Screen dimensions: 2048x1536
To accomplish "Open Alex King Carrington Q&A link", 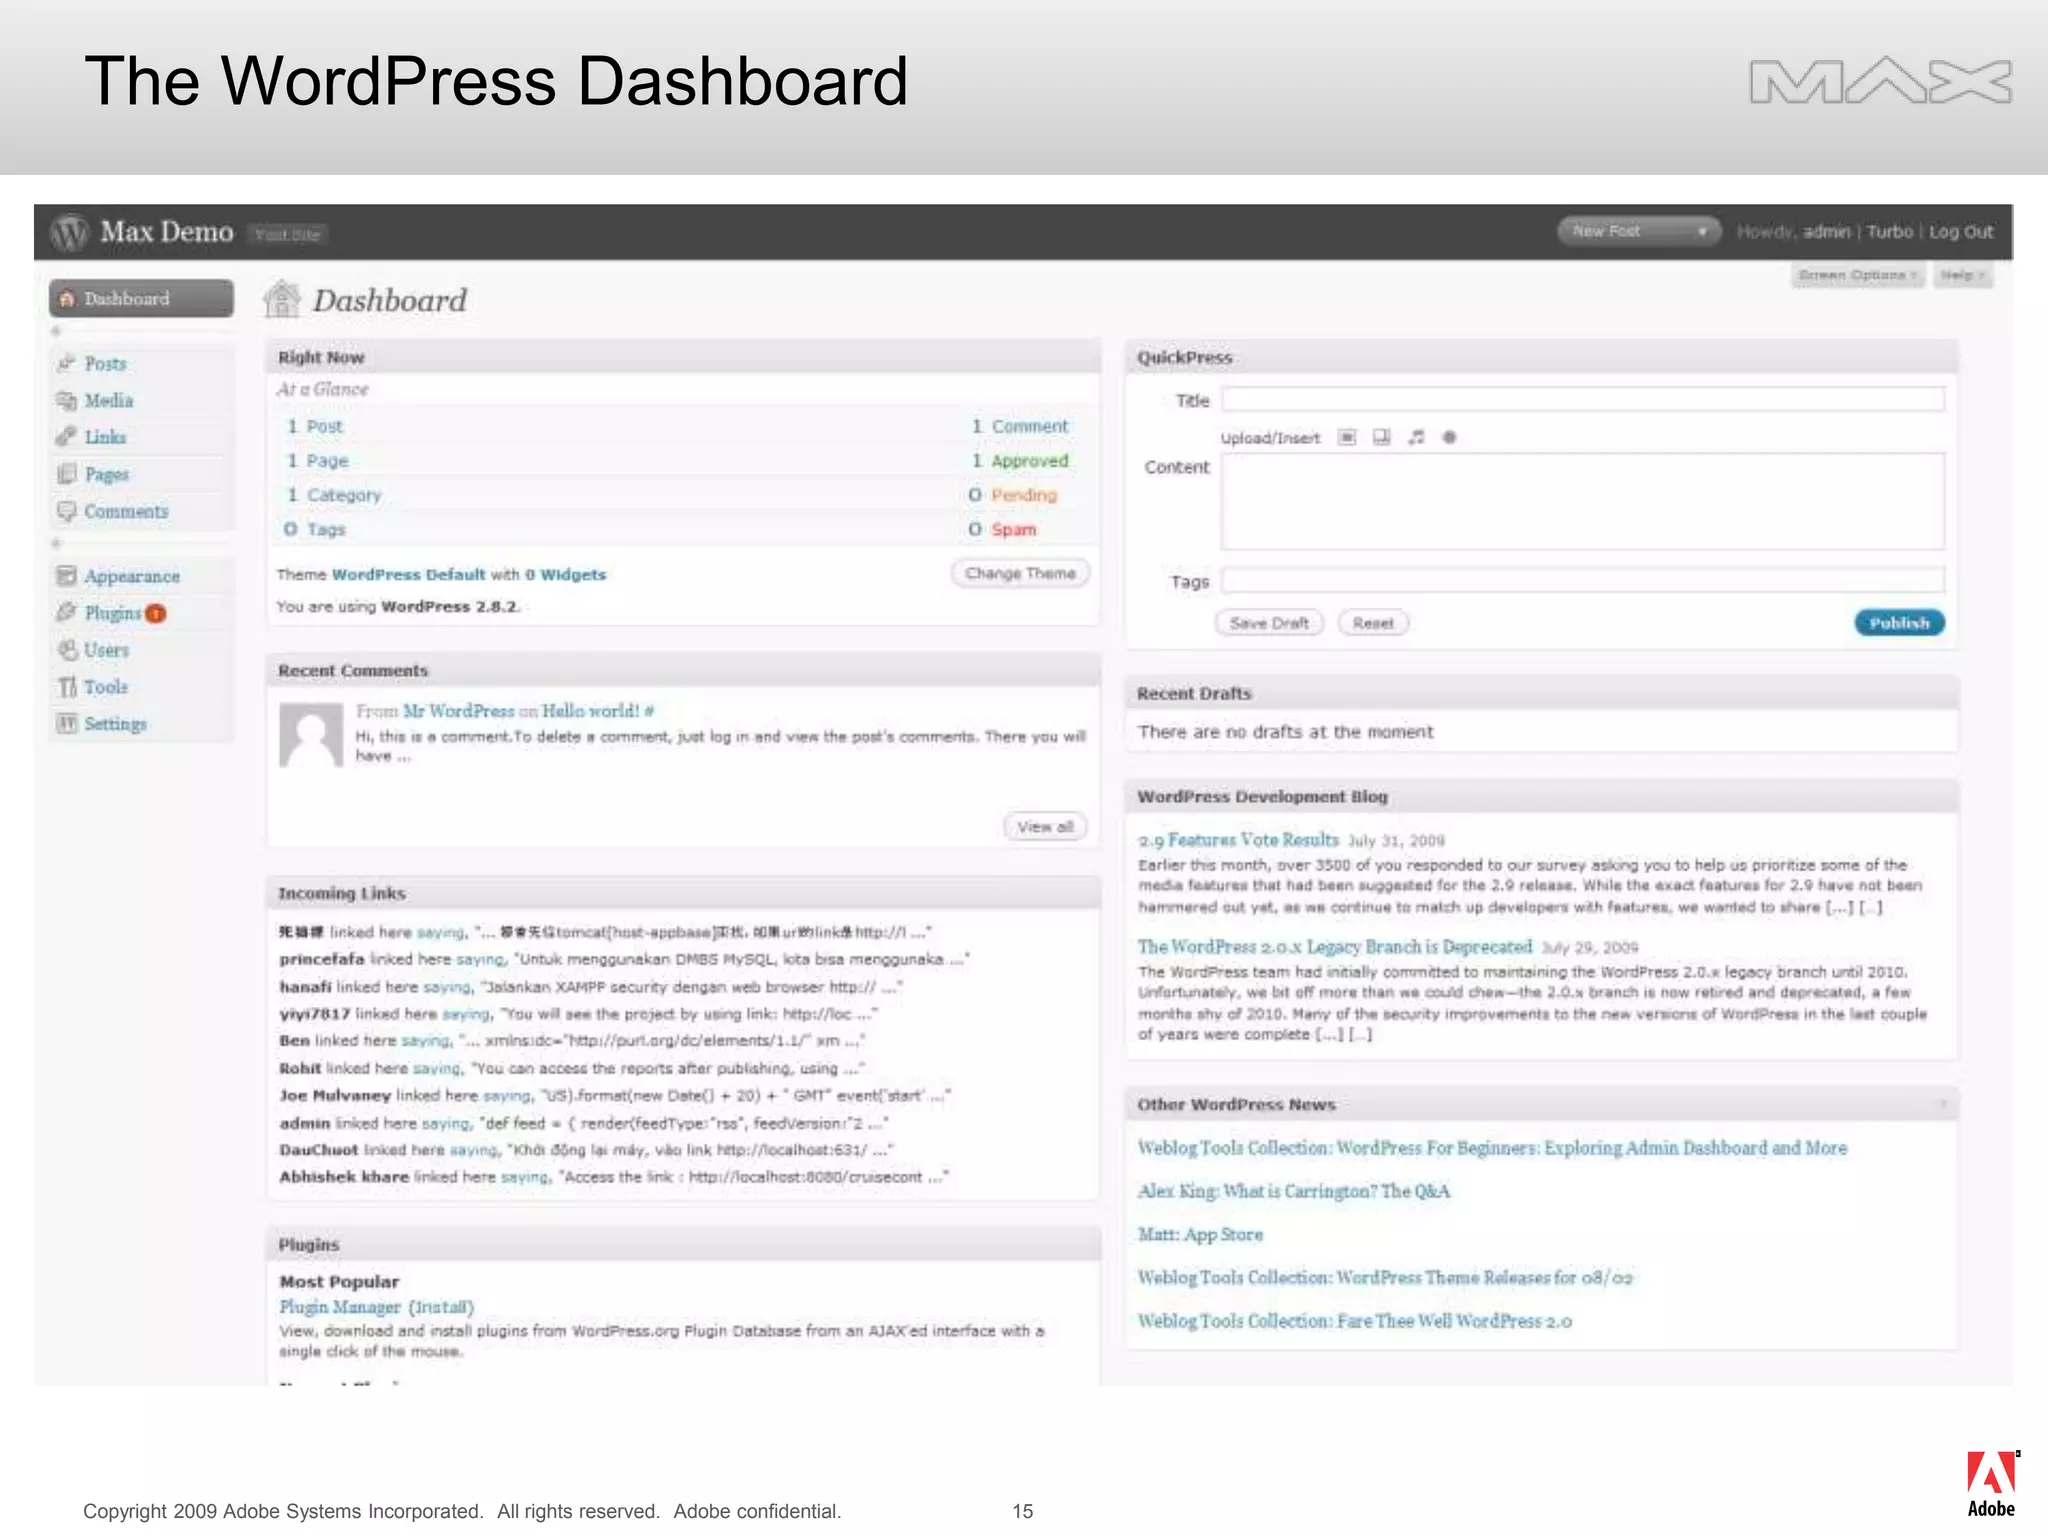I will tap(1294, 1191).
